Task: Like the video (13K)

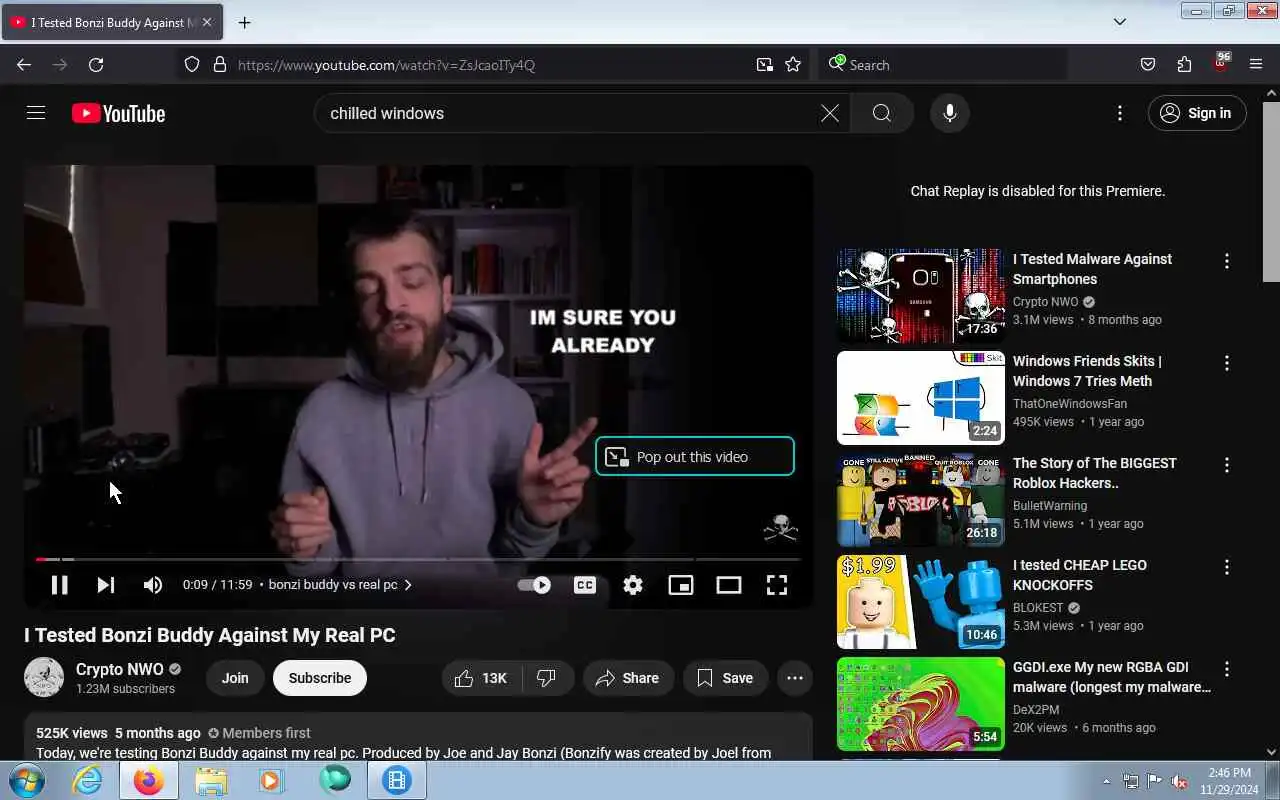Action: pos(481,678)
